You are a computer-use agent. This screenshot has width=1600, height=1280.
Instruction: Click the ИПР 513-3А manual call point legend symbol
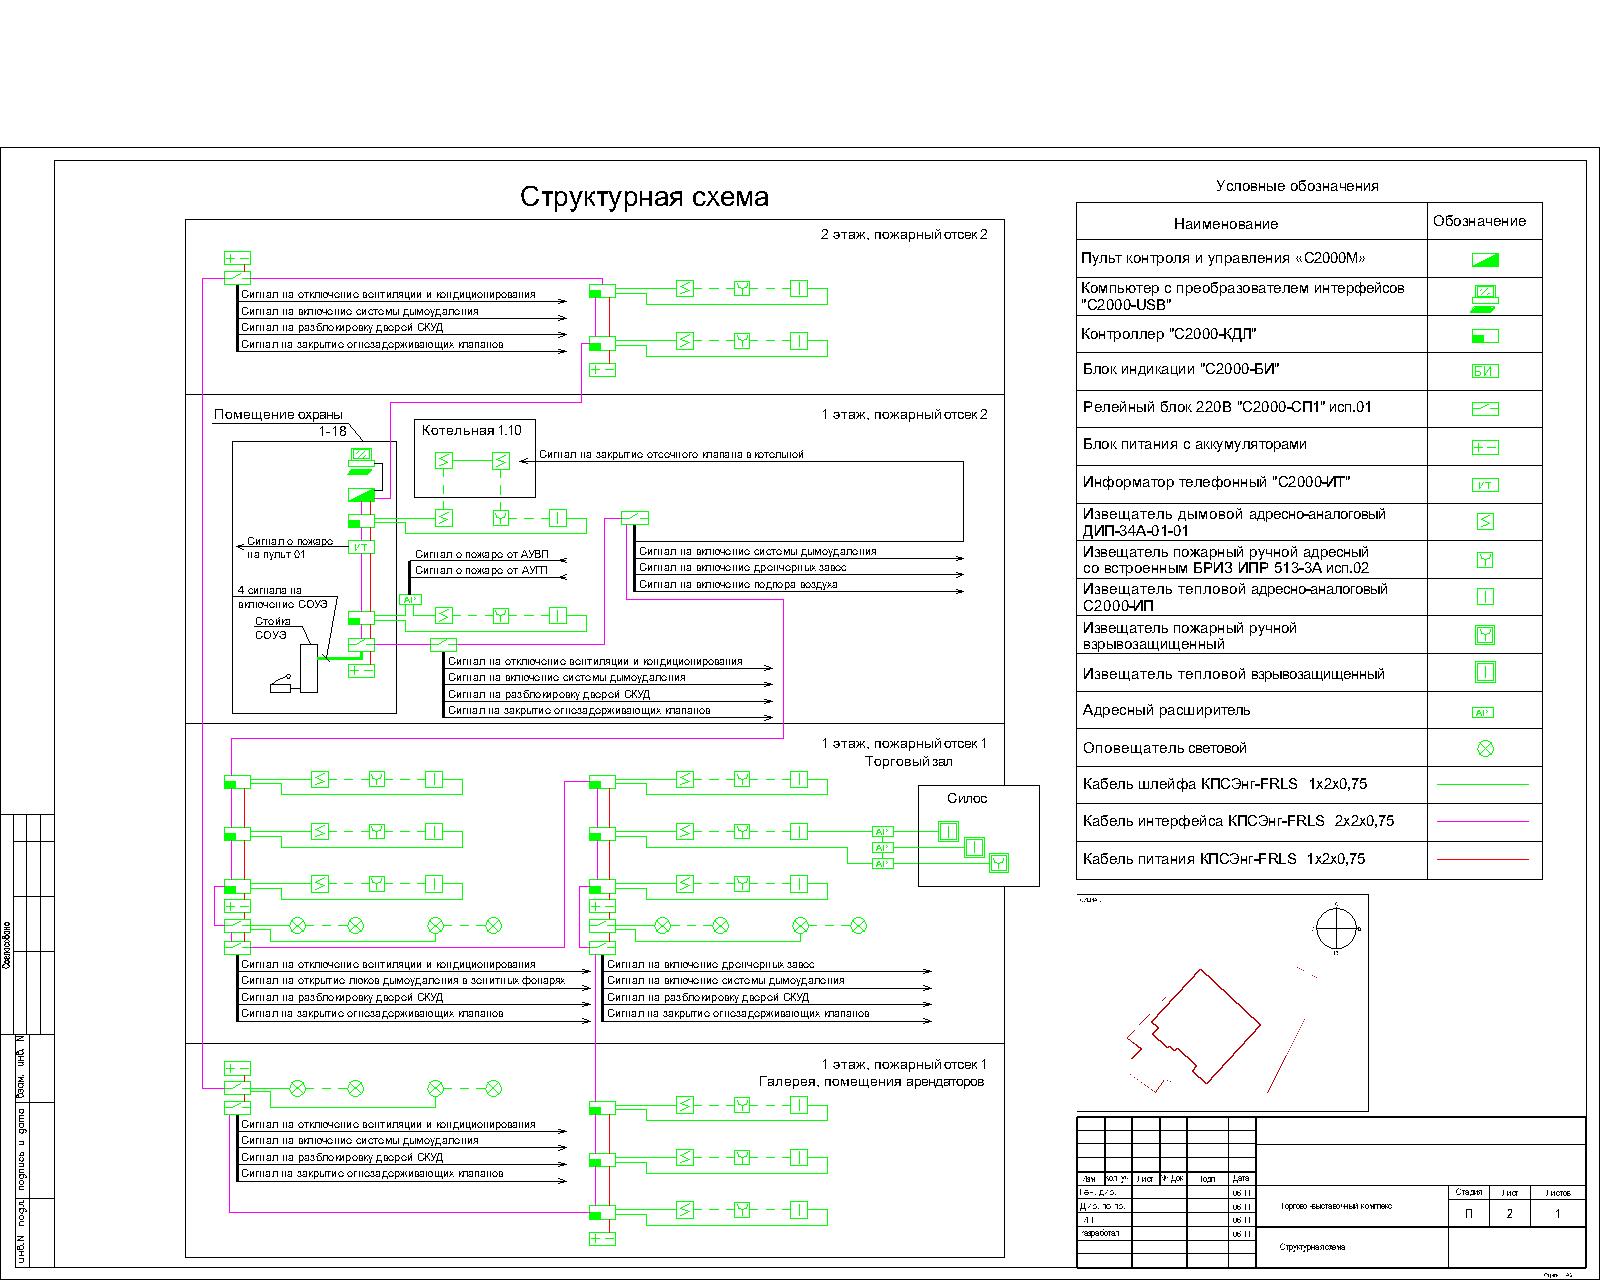click(1485, 559)
